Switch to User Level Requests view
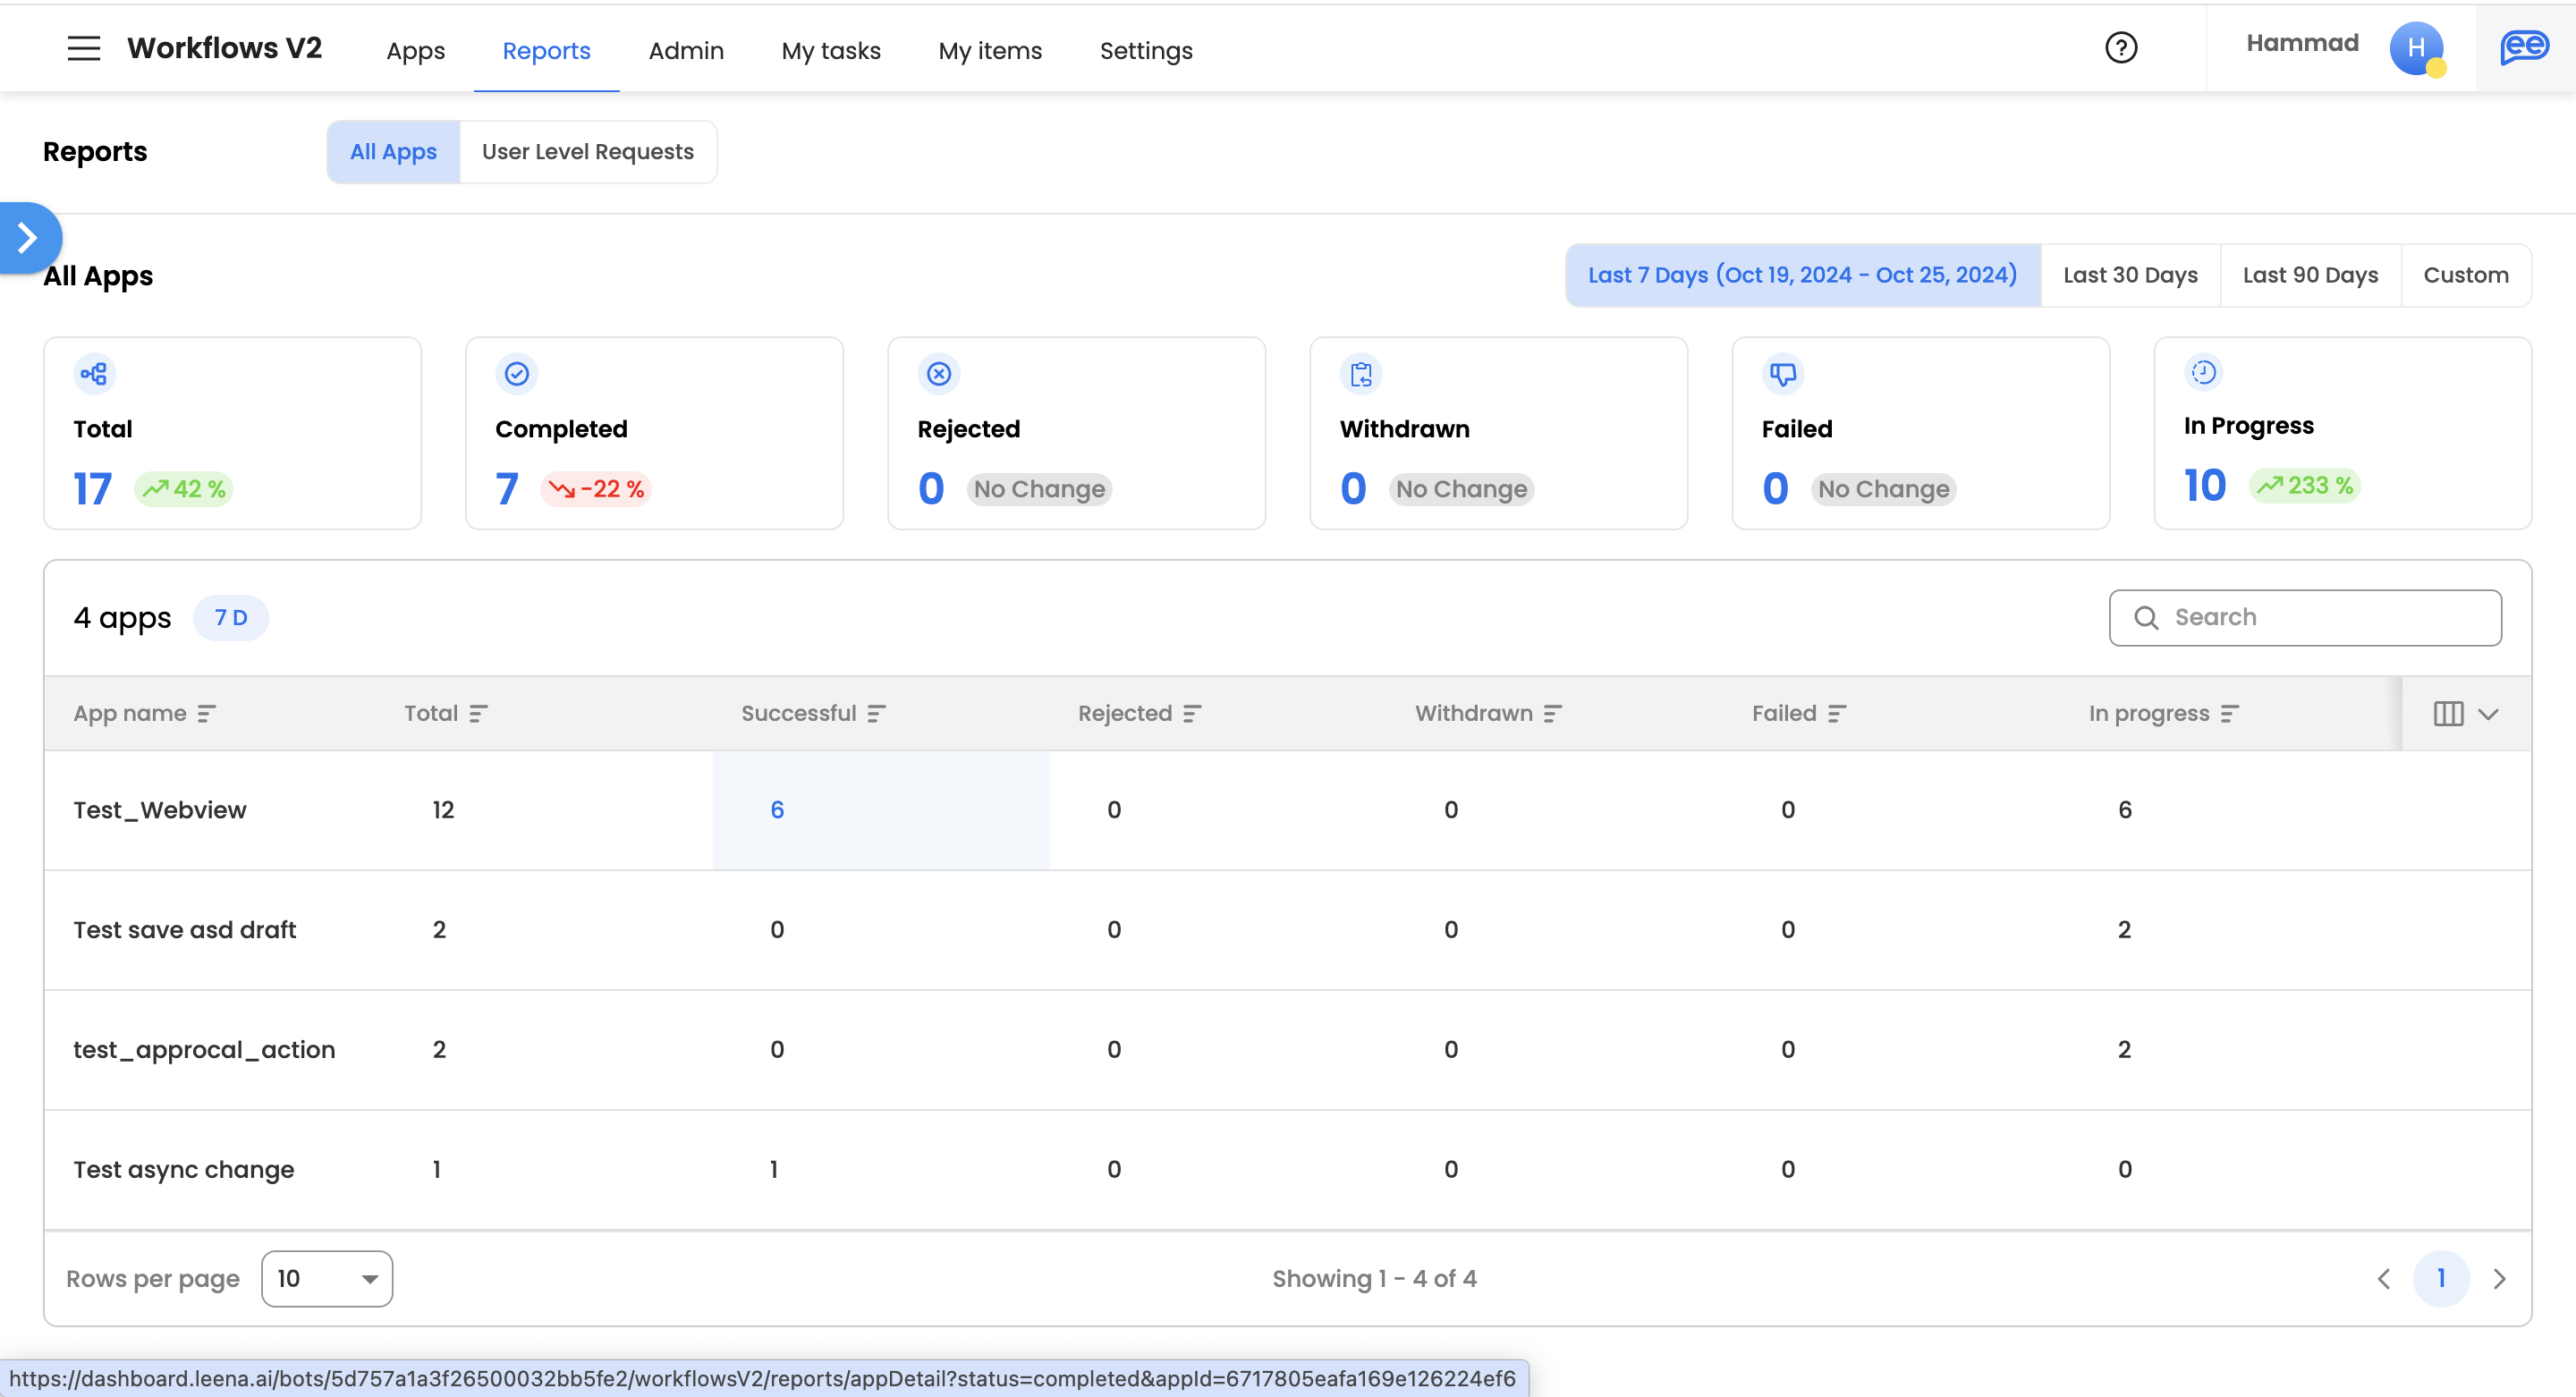This screenshot has width=2576, height=1397. [x=587, y=152]
